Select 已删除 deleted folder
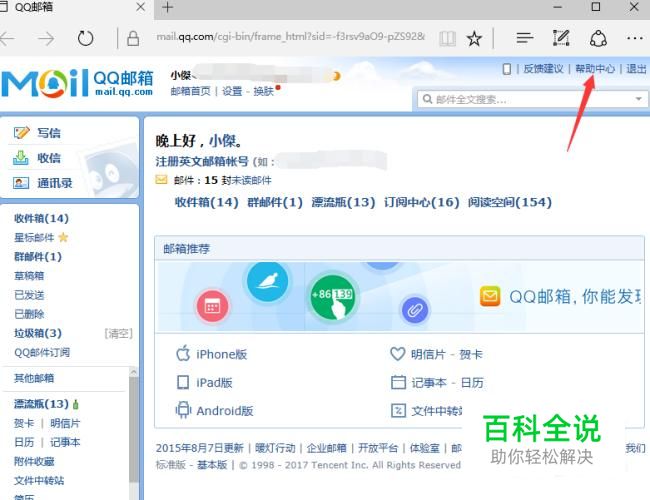The height and width of the screenshot is (500, 650). pyautogui.click(x=29, y=314)
